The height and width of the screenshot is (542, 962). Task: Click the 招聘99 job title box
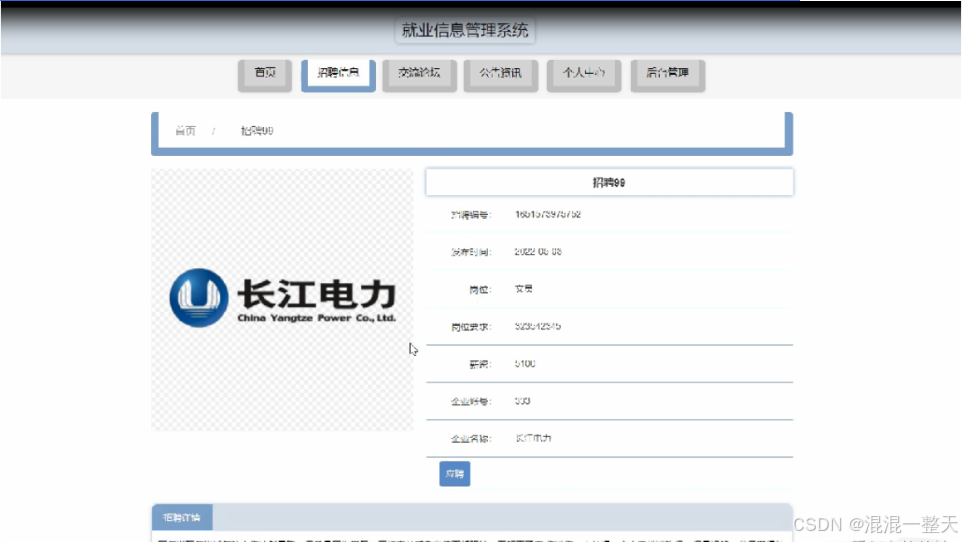coord(609,182)
